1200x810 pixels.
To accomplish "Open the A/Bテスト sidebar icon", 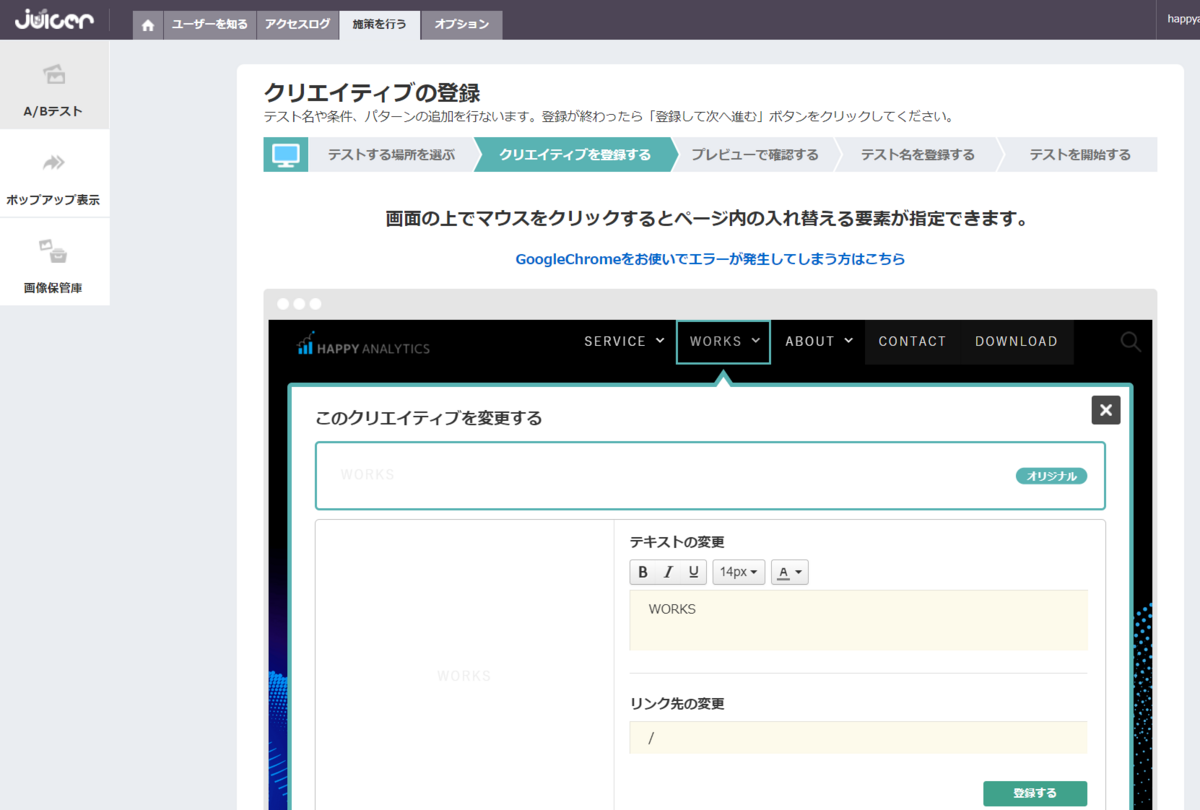I will coord(54,75).
